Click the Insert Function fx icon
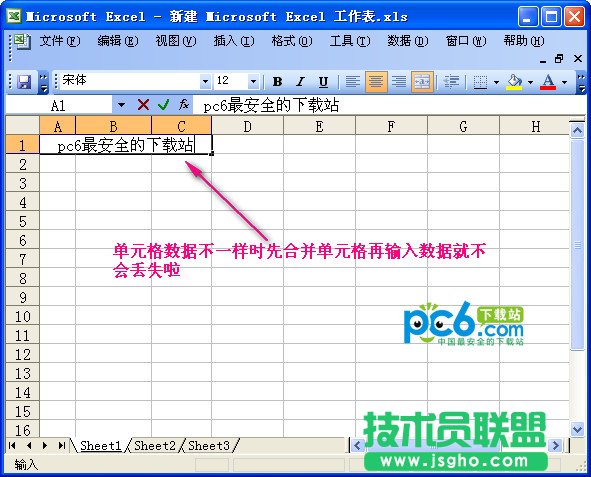Screen dimensions: 591x477 184,105
